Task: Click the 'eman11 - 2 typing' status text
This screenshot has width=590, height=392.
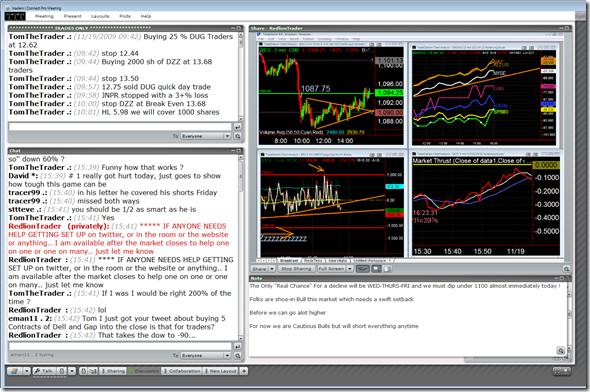Action: click(32, 355)
